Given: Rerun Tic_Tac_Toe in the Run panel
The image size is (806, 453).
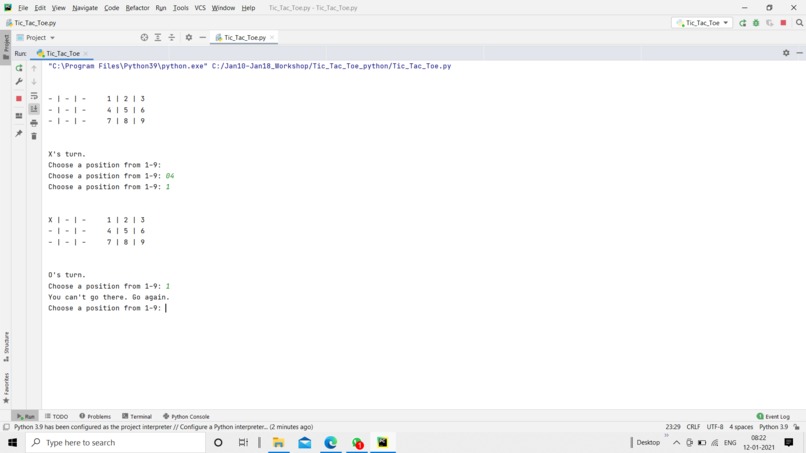Looking at the screenshot, I should click(19, 68).
